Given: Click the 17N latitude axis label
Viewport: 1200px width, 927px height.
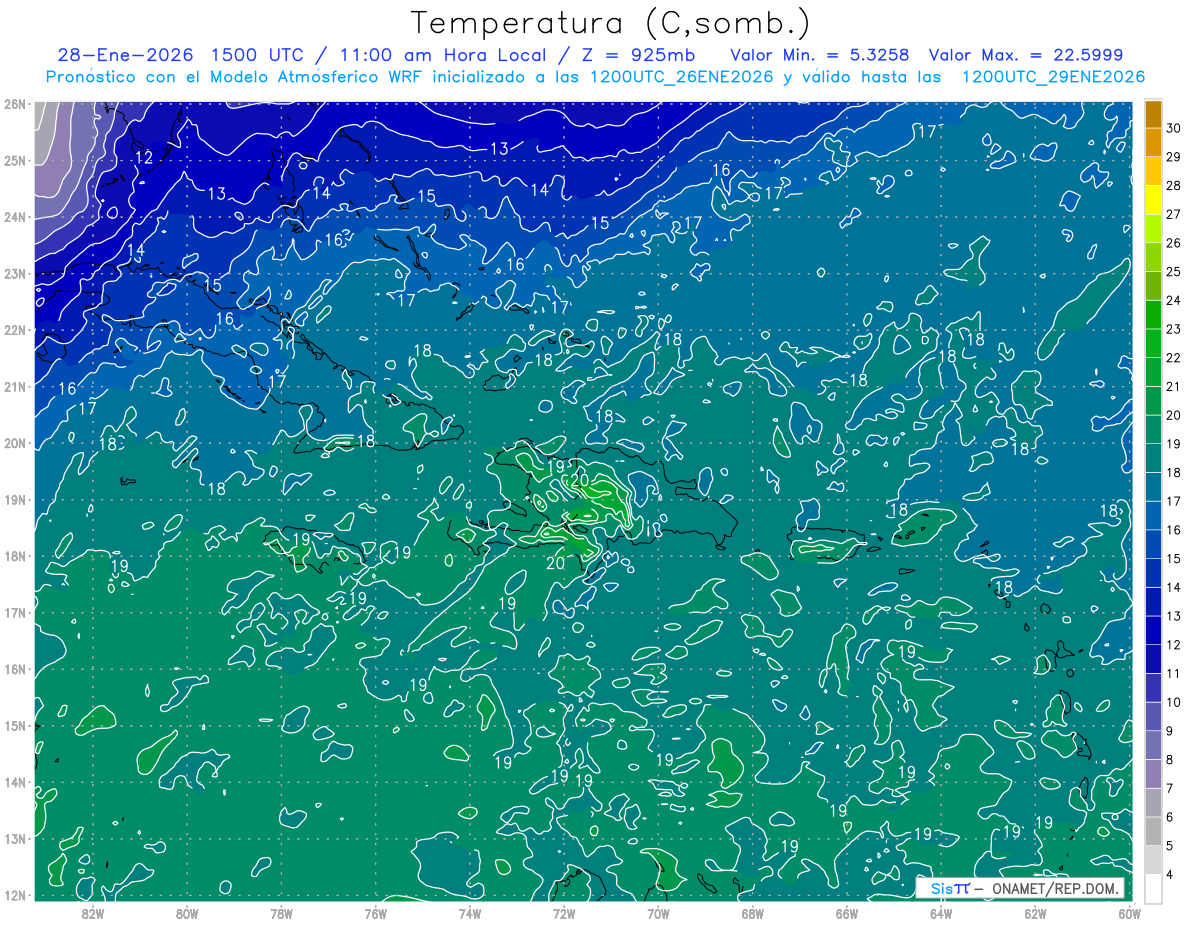Looking at the screenshot, I should tap(15, 612).
